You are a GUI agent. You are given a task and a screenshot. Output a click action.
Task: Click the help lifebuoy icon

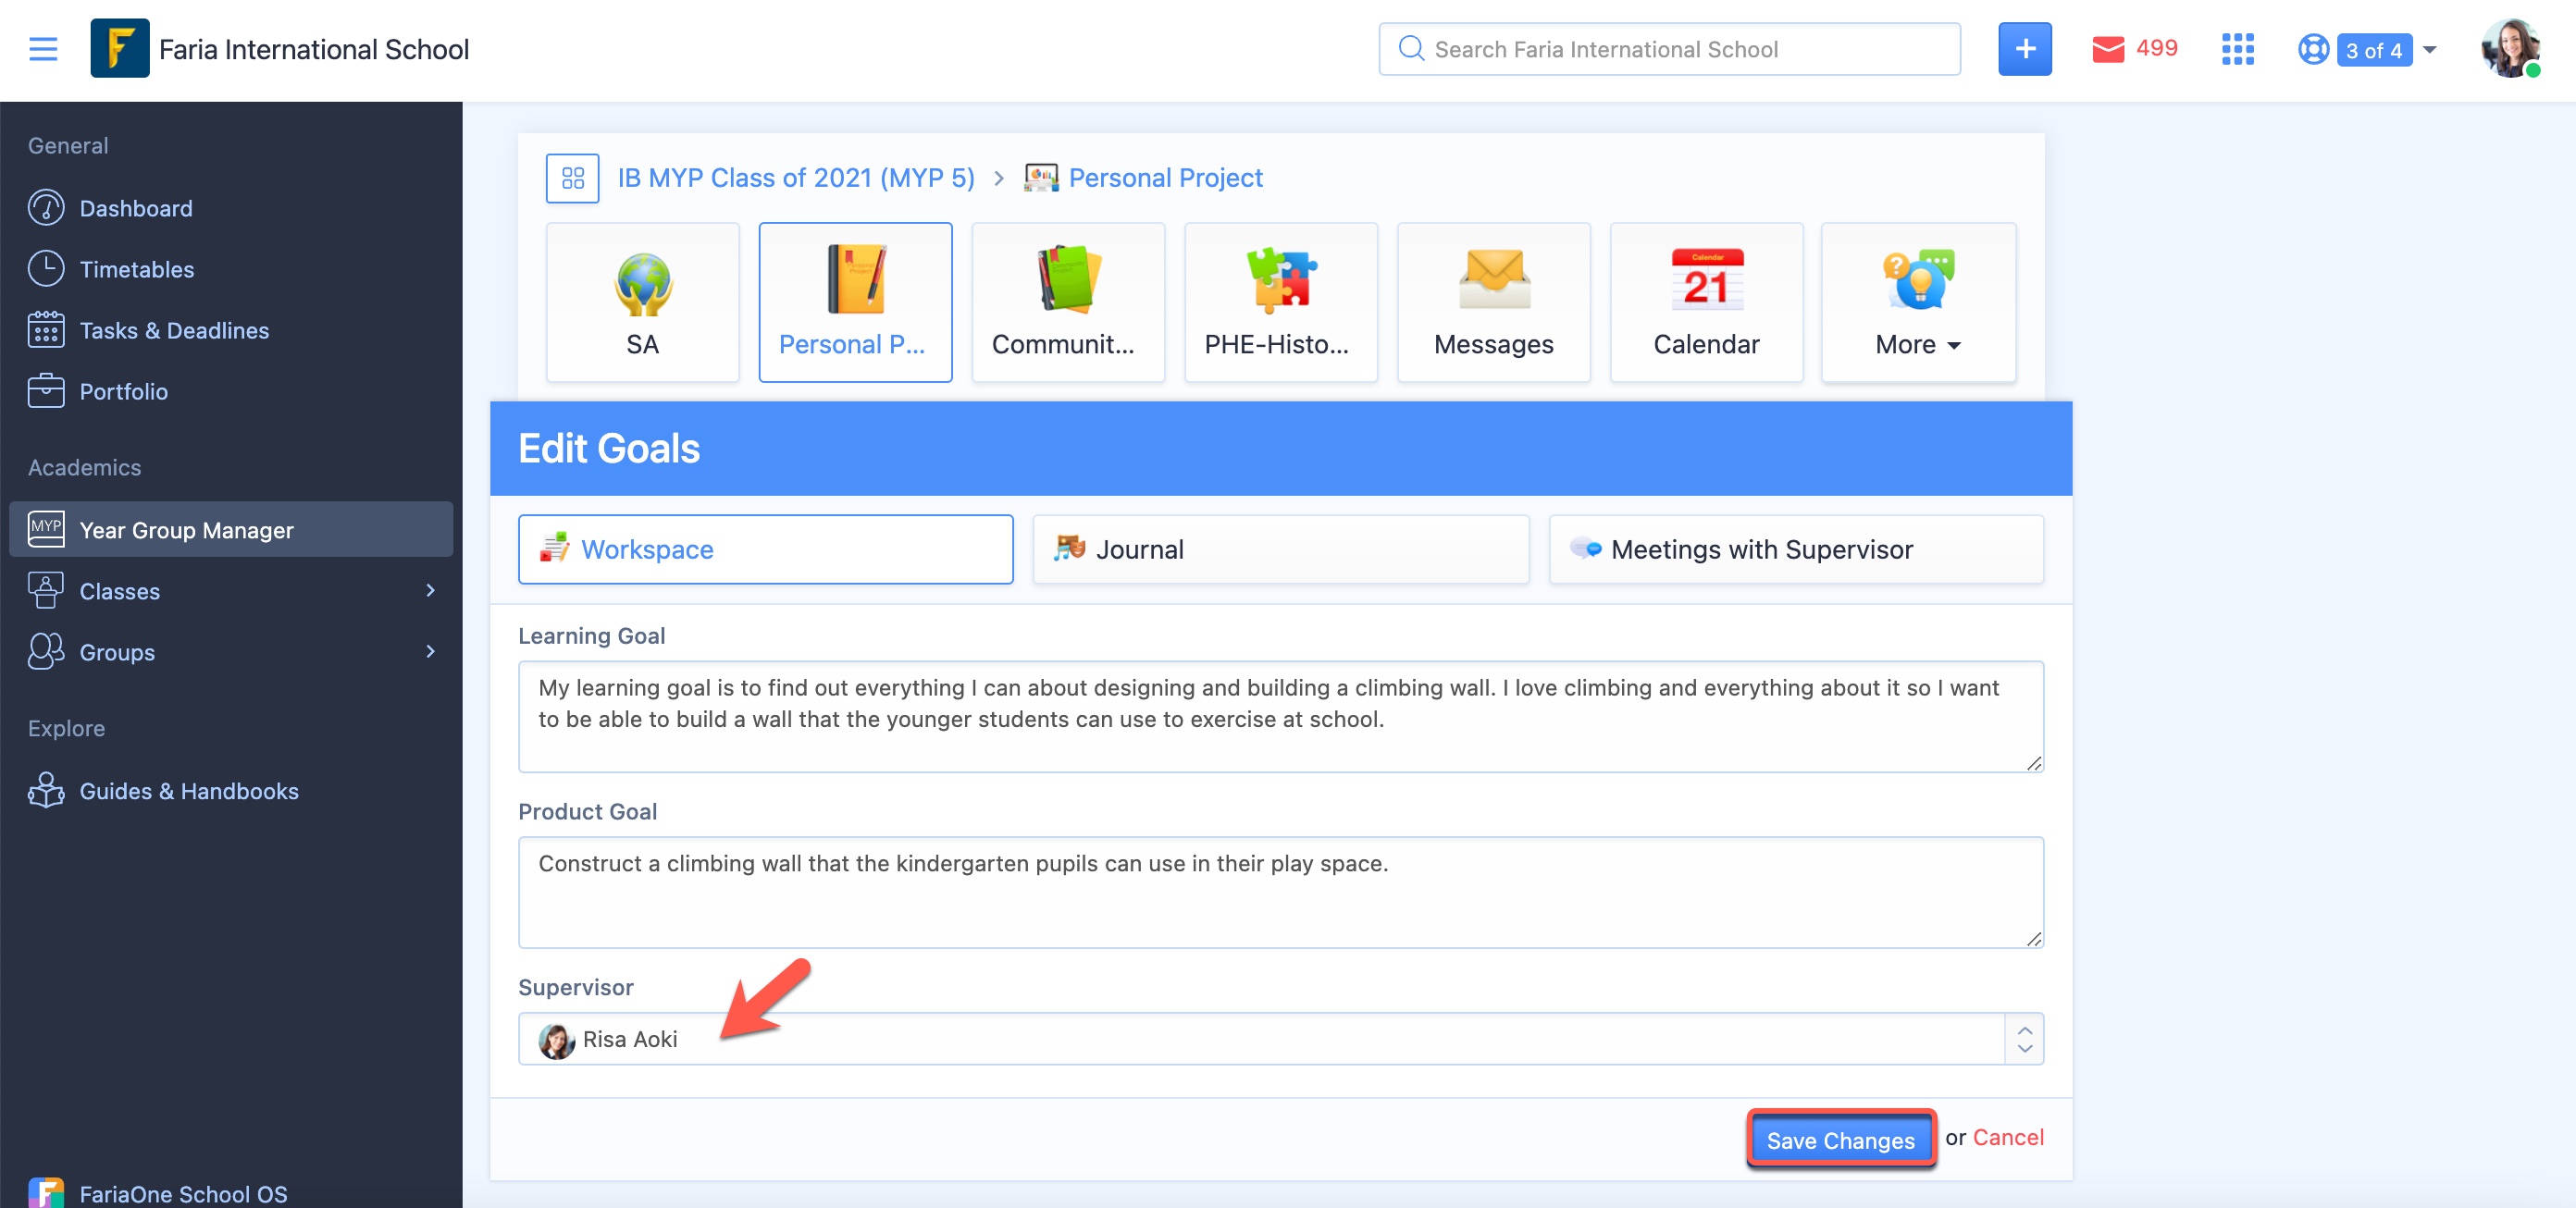pos(2313,49)
